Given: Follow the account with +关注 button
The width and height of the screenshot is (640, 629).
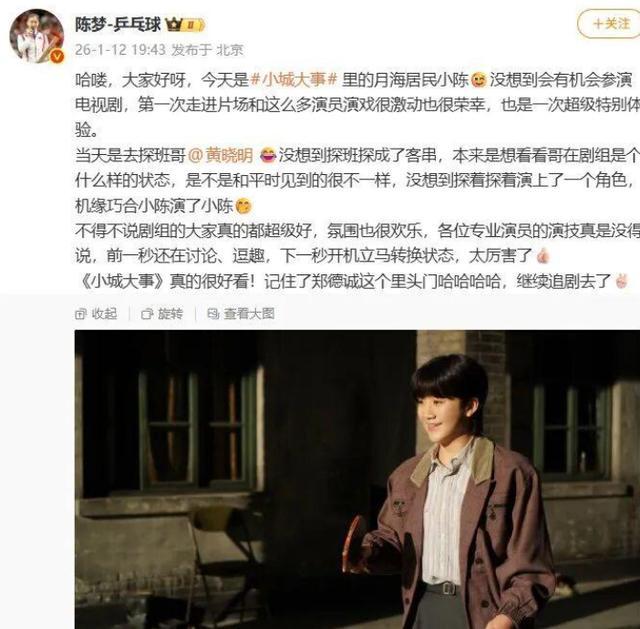Looking at the screenshot, I should point(611,24).
